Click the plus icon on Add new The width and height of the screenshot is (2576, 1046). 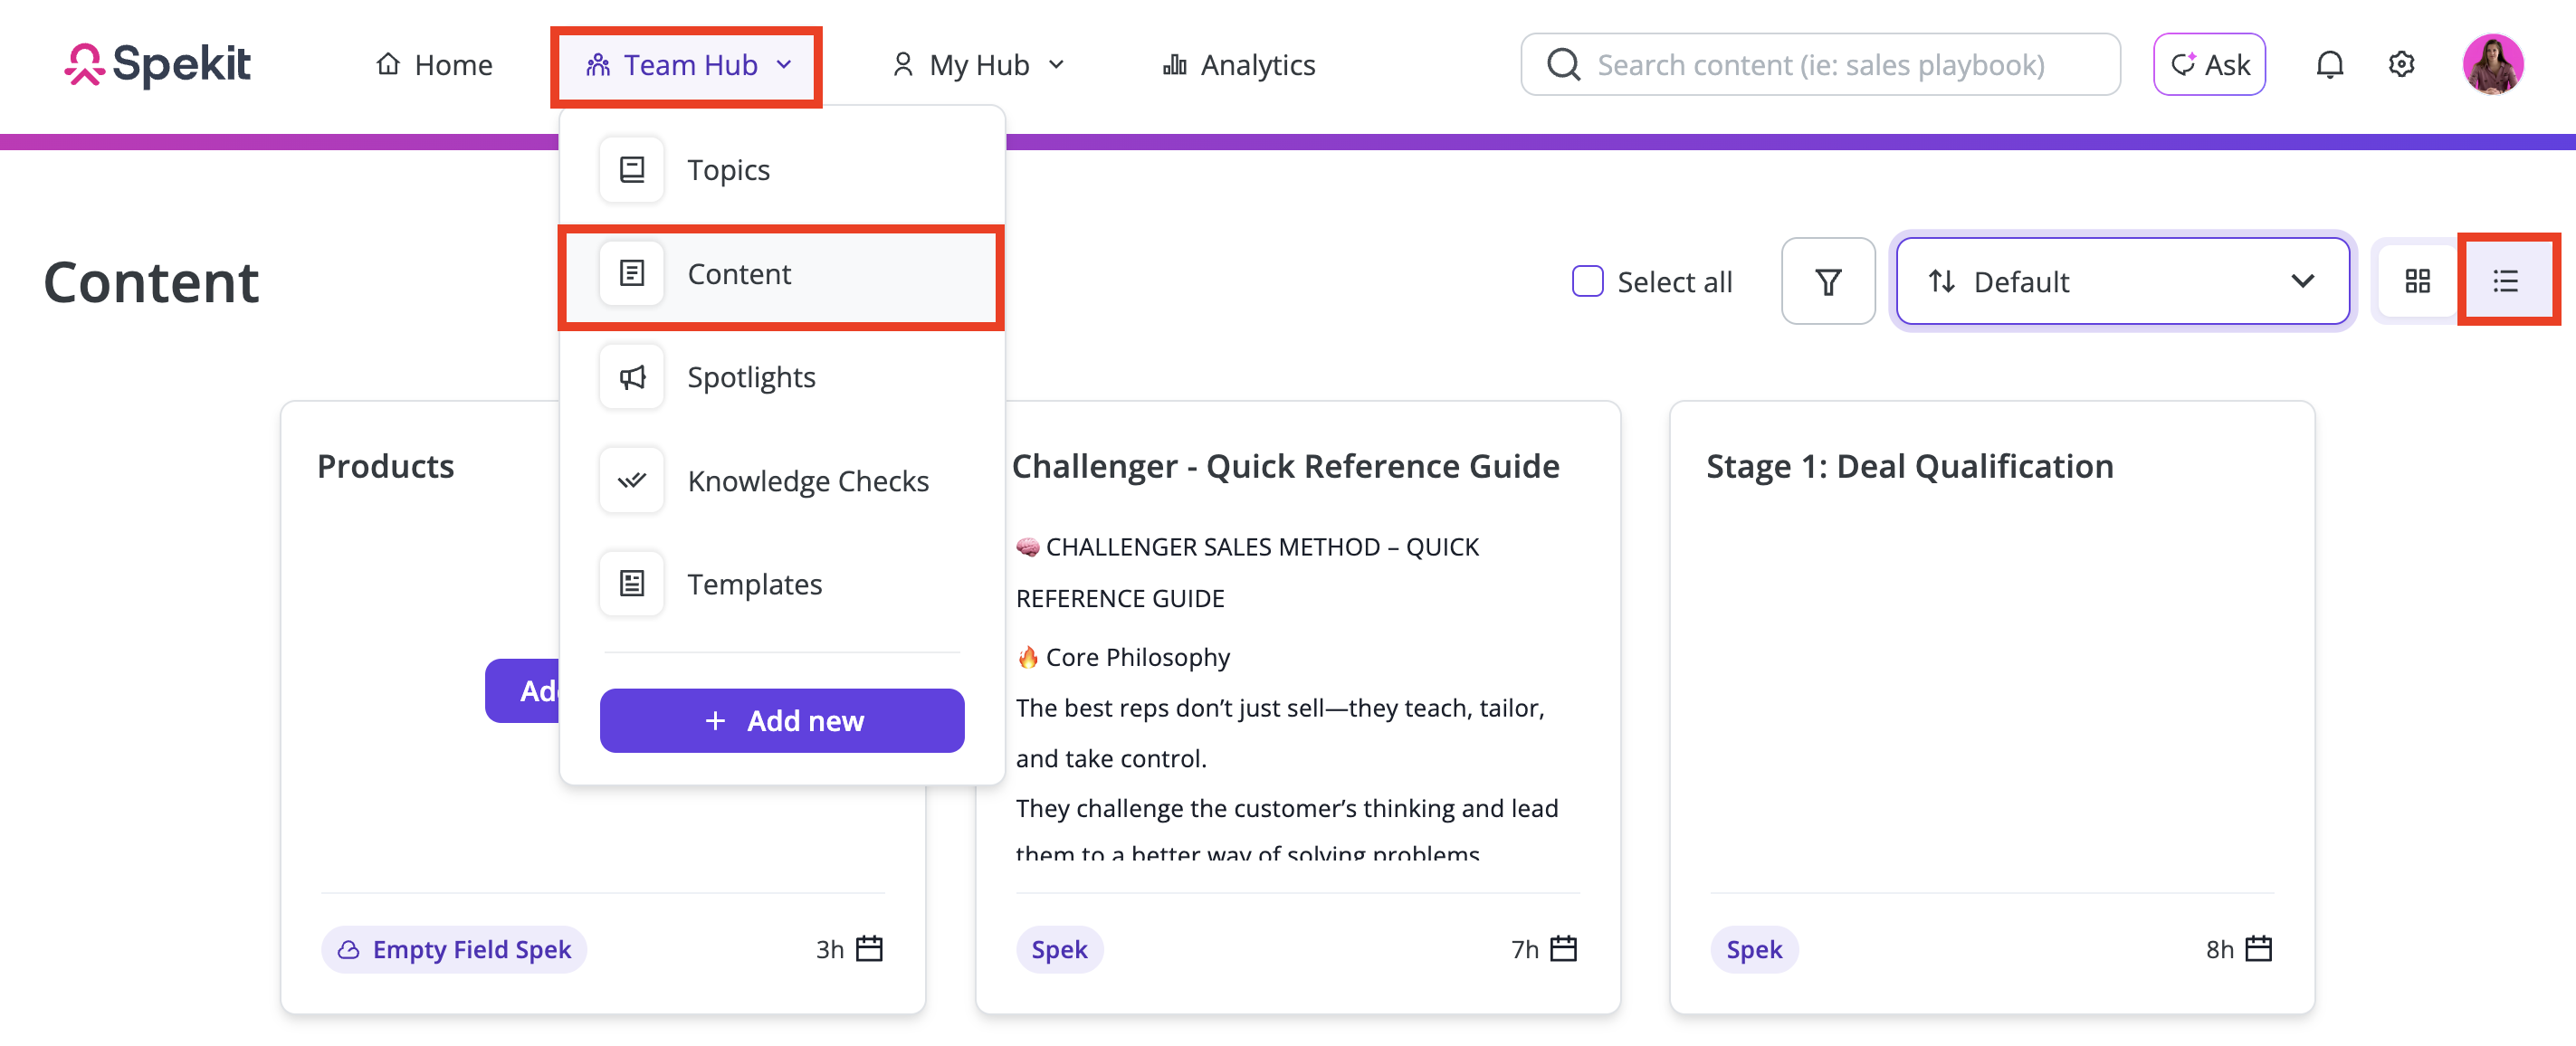(715, 721)
